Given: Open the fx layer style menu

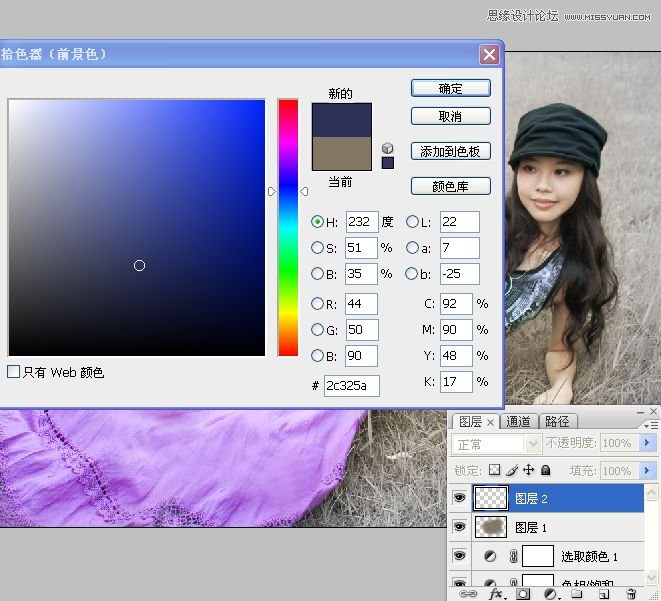Looking at the screenshot, I should coord(496,594).
